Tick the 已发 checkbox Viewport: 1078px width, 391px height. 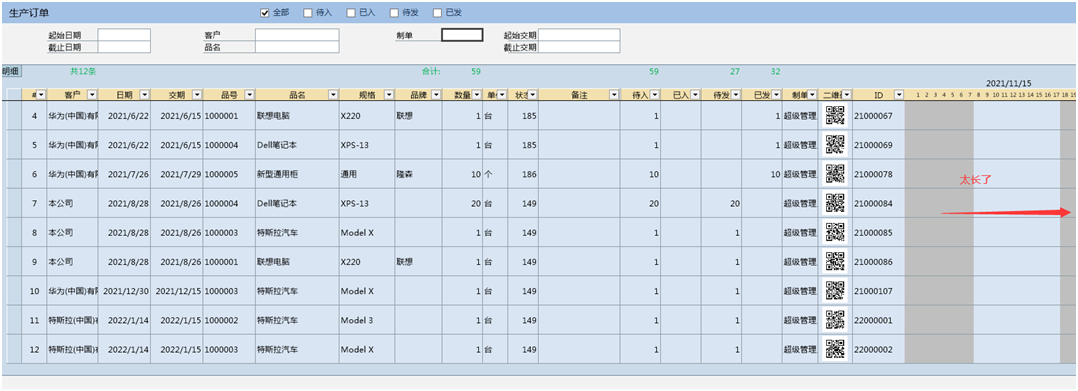(437, 12)
